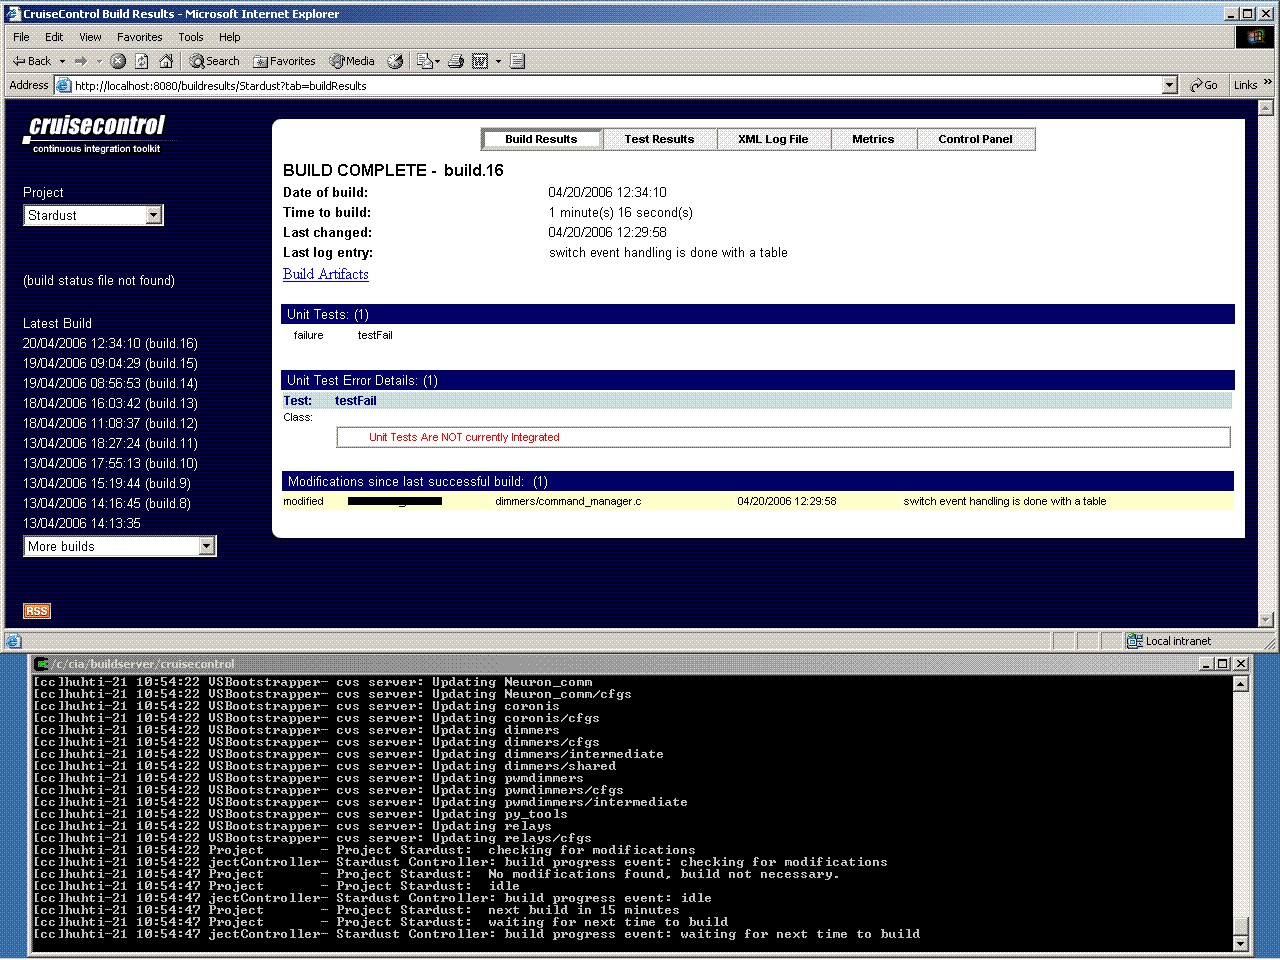The height and width of the screenshot is (960, 1280).
Task: Open the Search pane
Action: (x=215, y=61)
